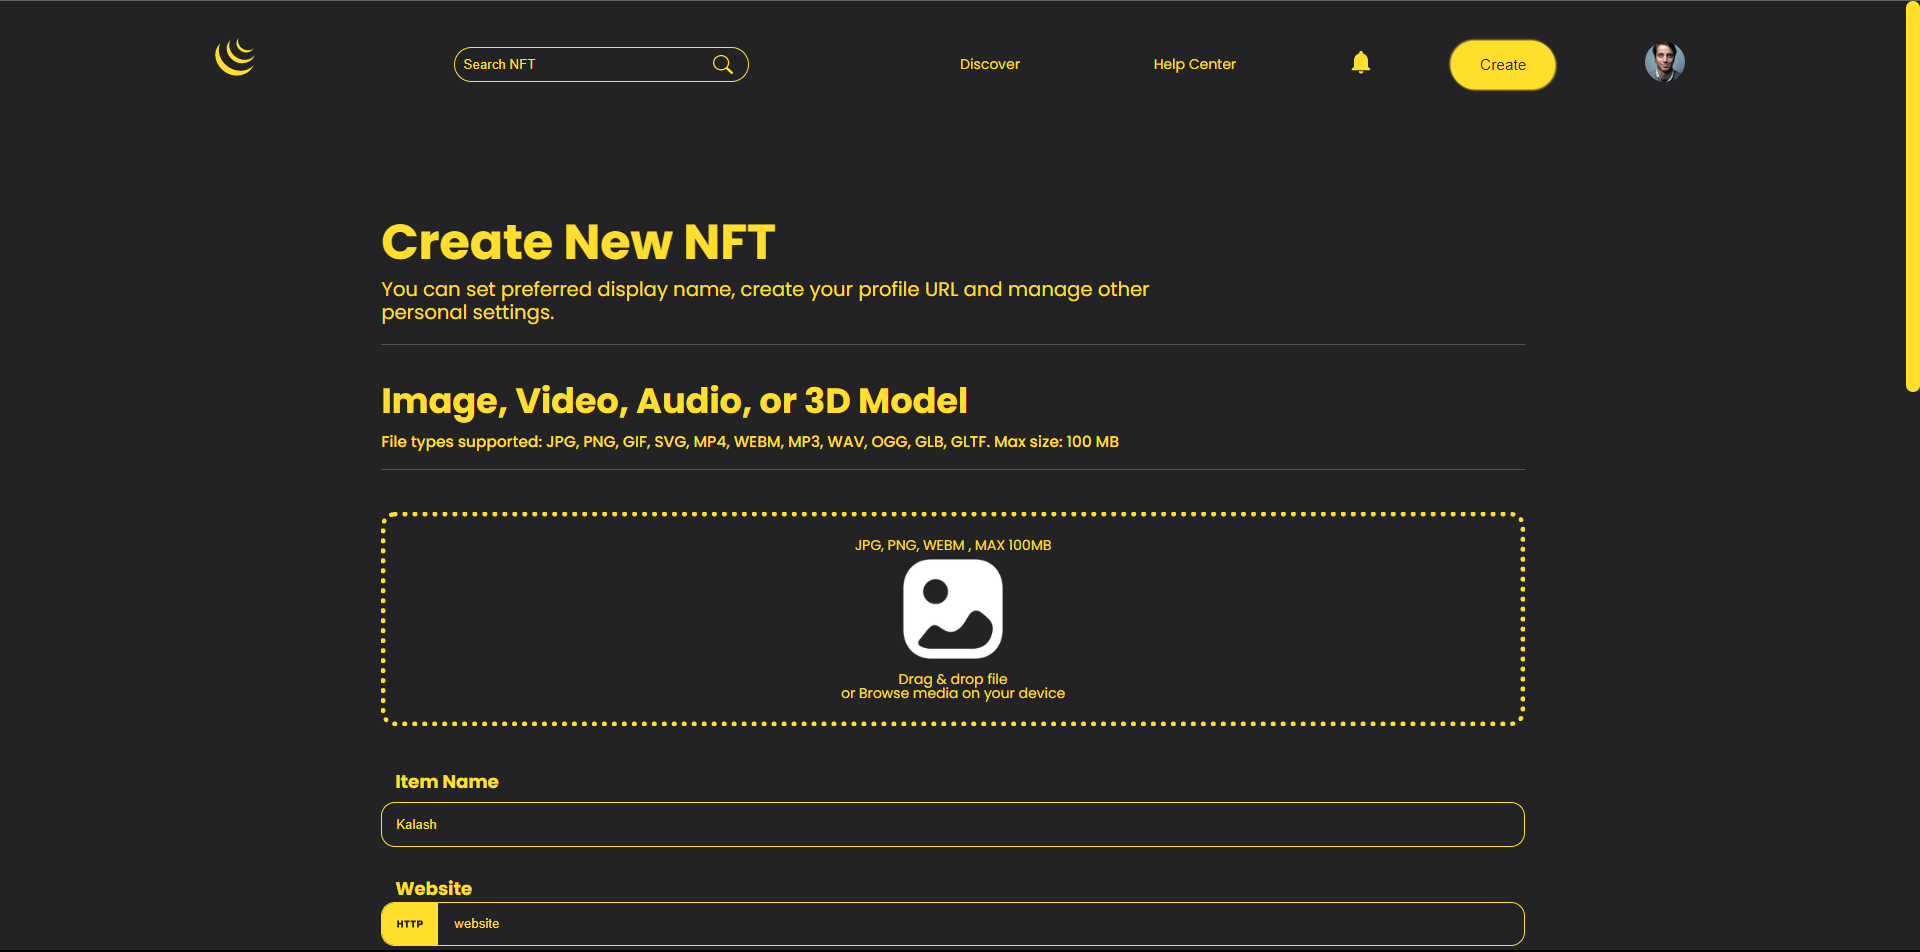Image resolution: width=1920 pixels, height=952 pixels.
Task: Click the Website section label
Action: pyautogui.click(x=434, y=888)
